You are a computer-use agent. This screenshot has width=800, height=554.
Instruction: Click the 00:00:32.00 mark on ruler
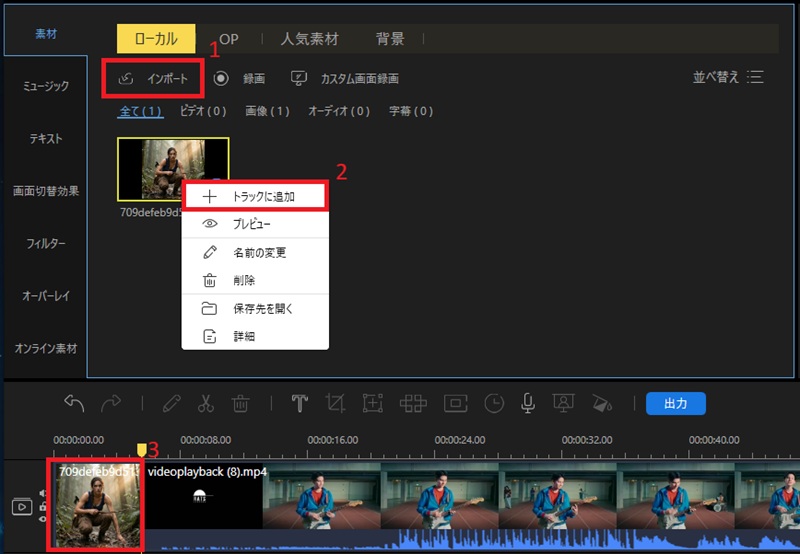[x=587, y=440]
